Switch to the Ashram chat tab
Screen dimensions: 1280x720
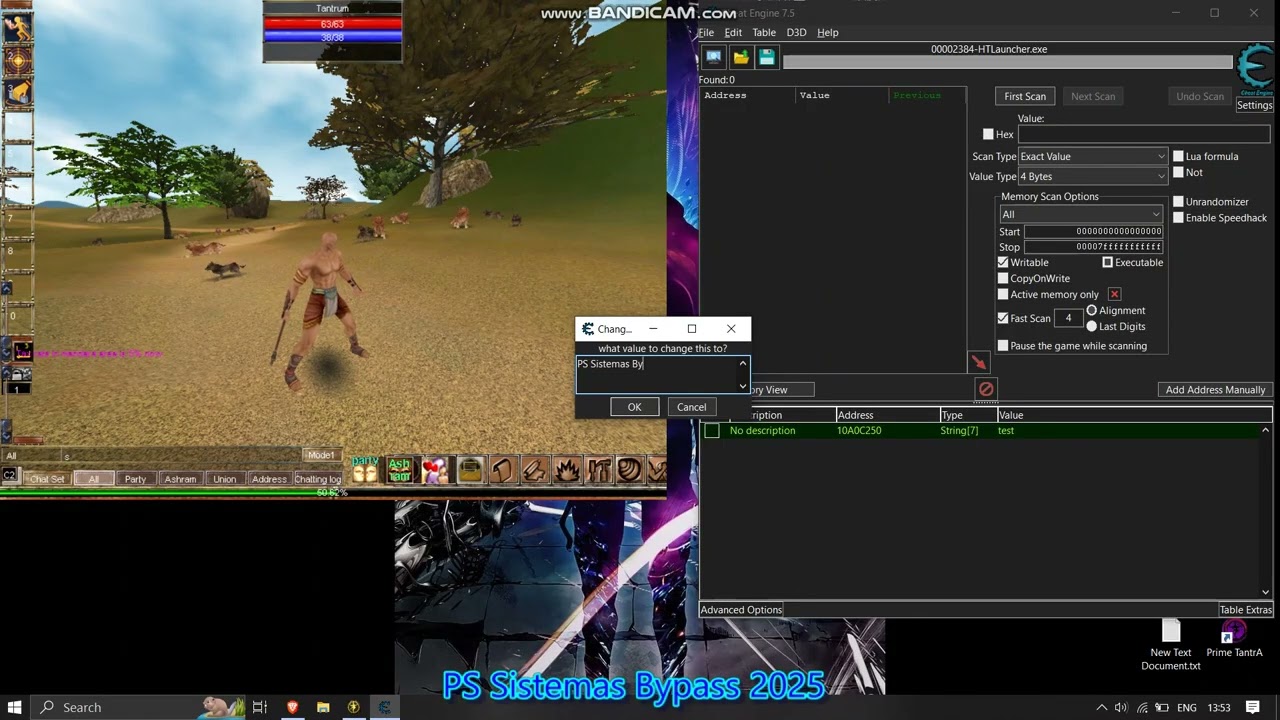[x=180, y=479]
